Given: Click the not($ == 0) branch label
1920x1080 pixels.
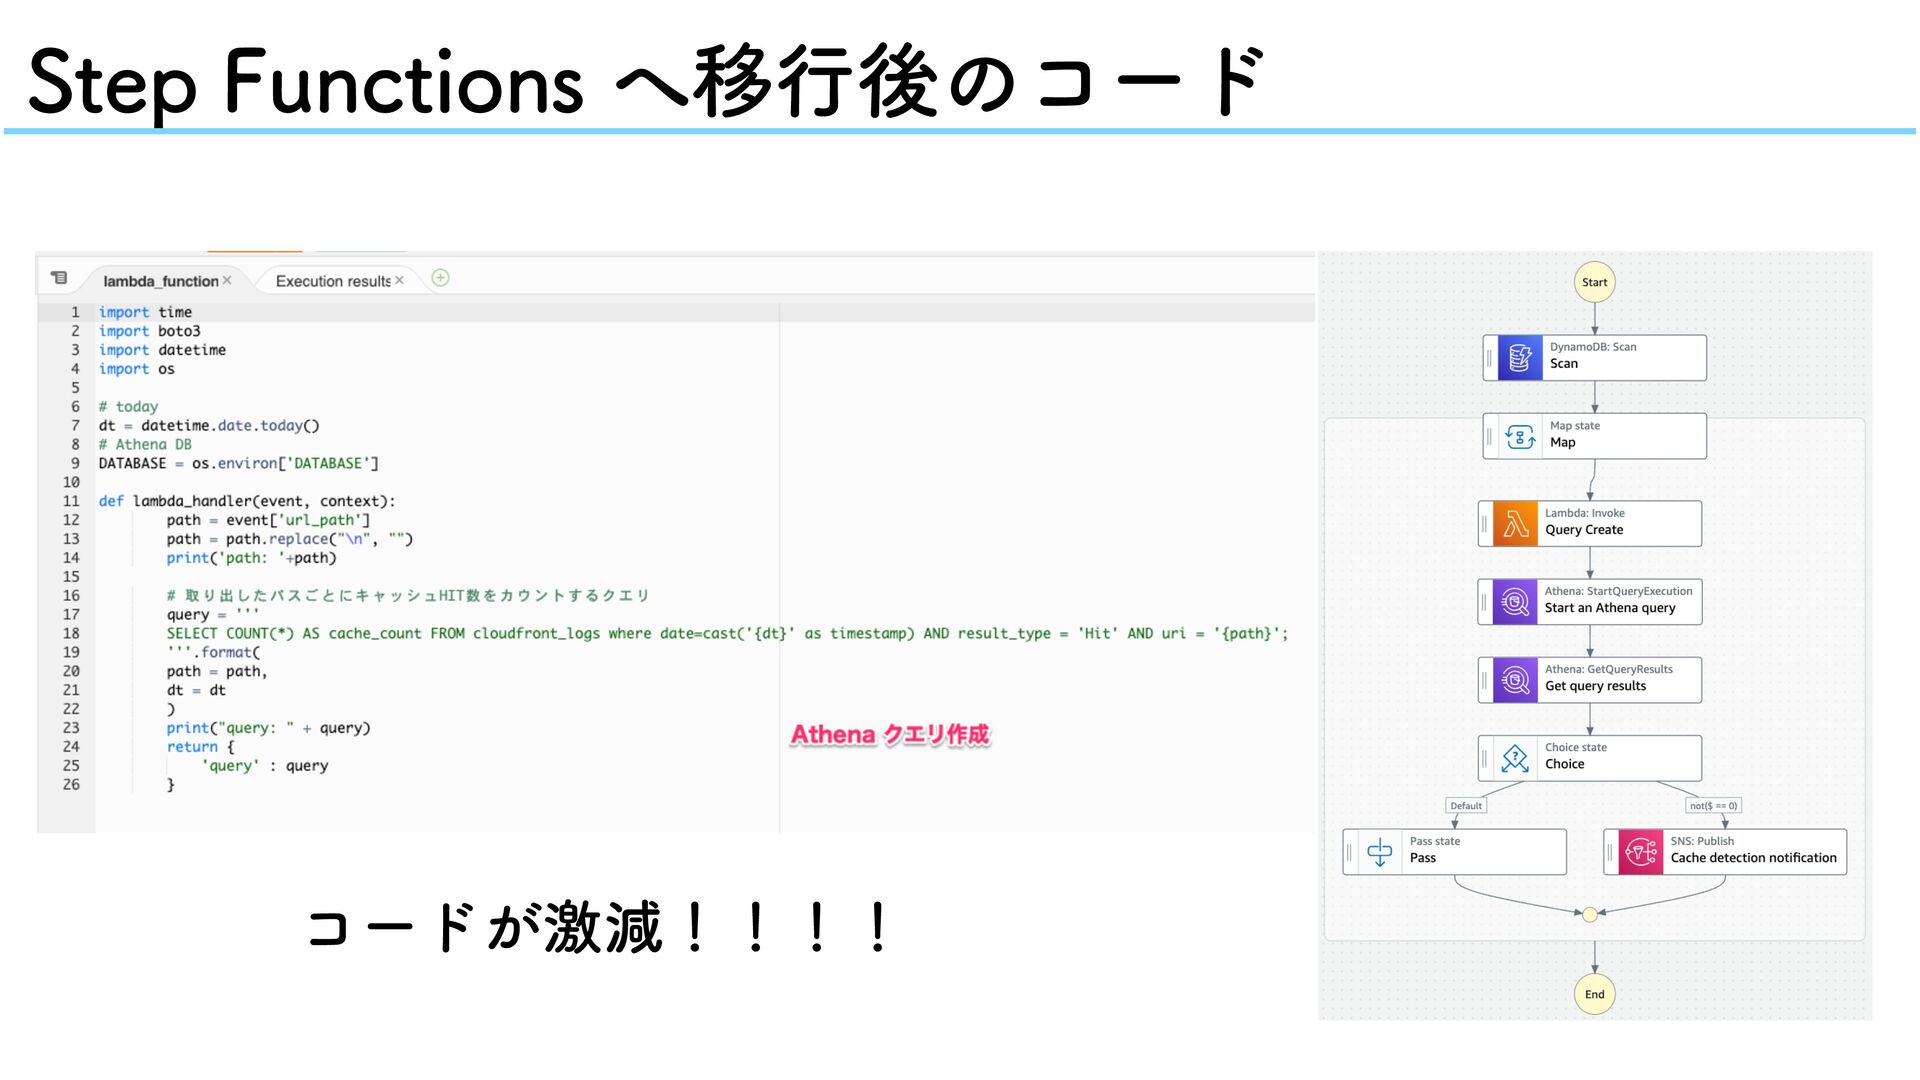Looking at the screenshot, I should [x=1714, y=806].
